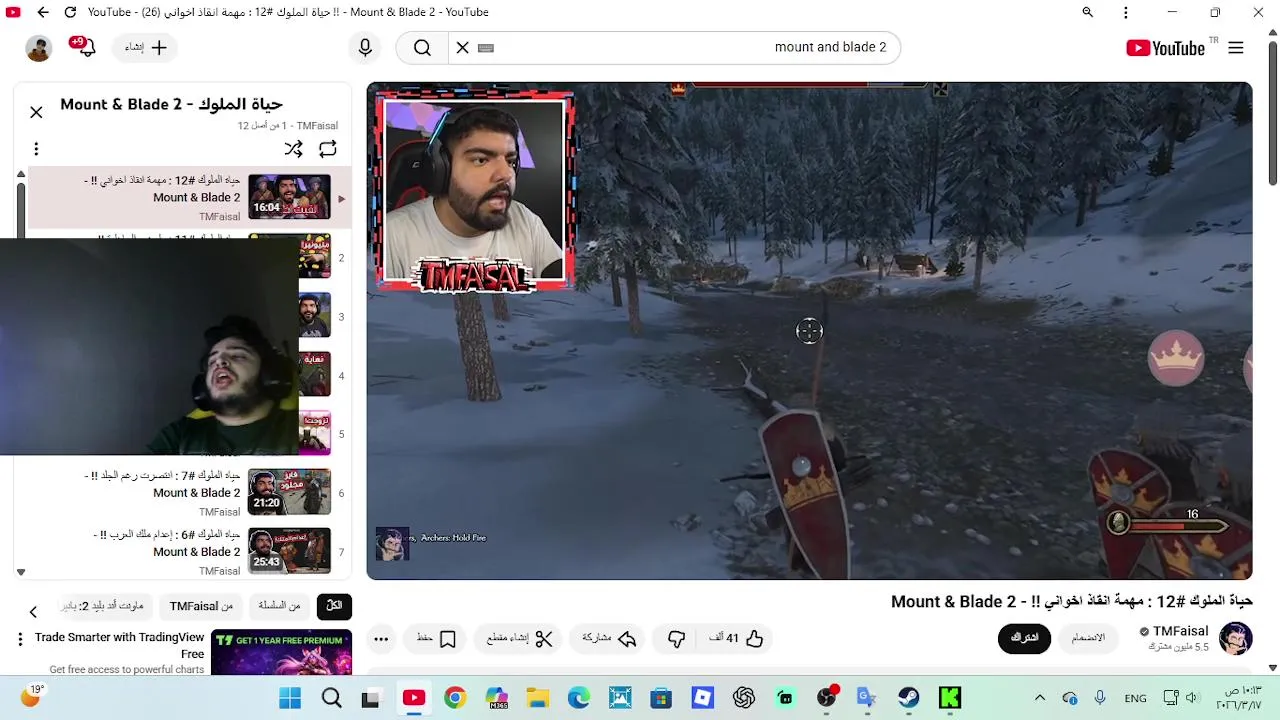Reload the page with the refresh icon
Image resolution: width=1280 pixels, height=720 pixels.
(70, 12)
